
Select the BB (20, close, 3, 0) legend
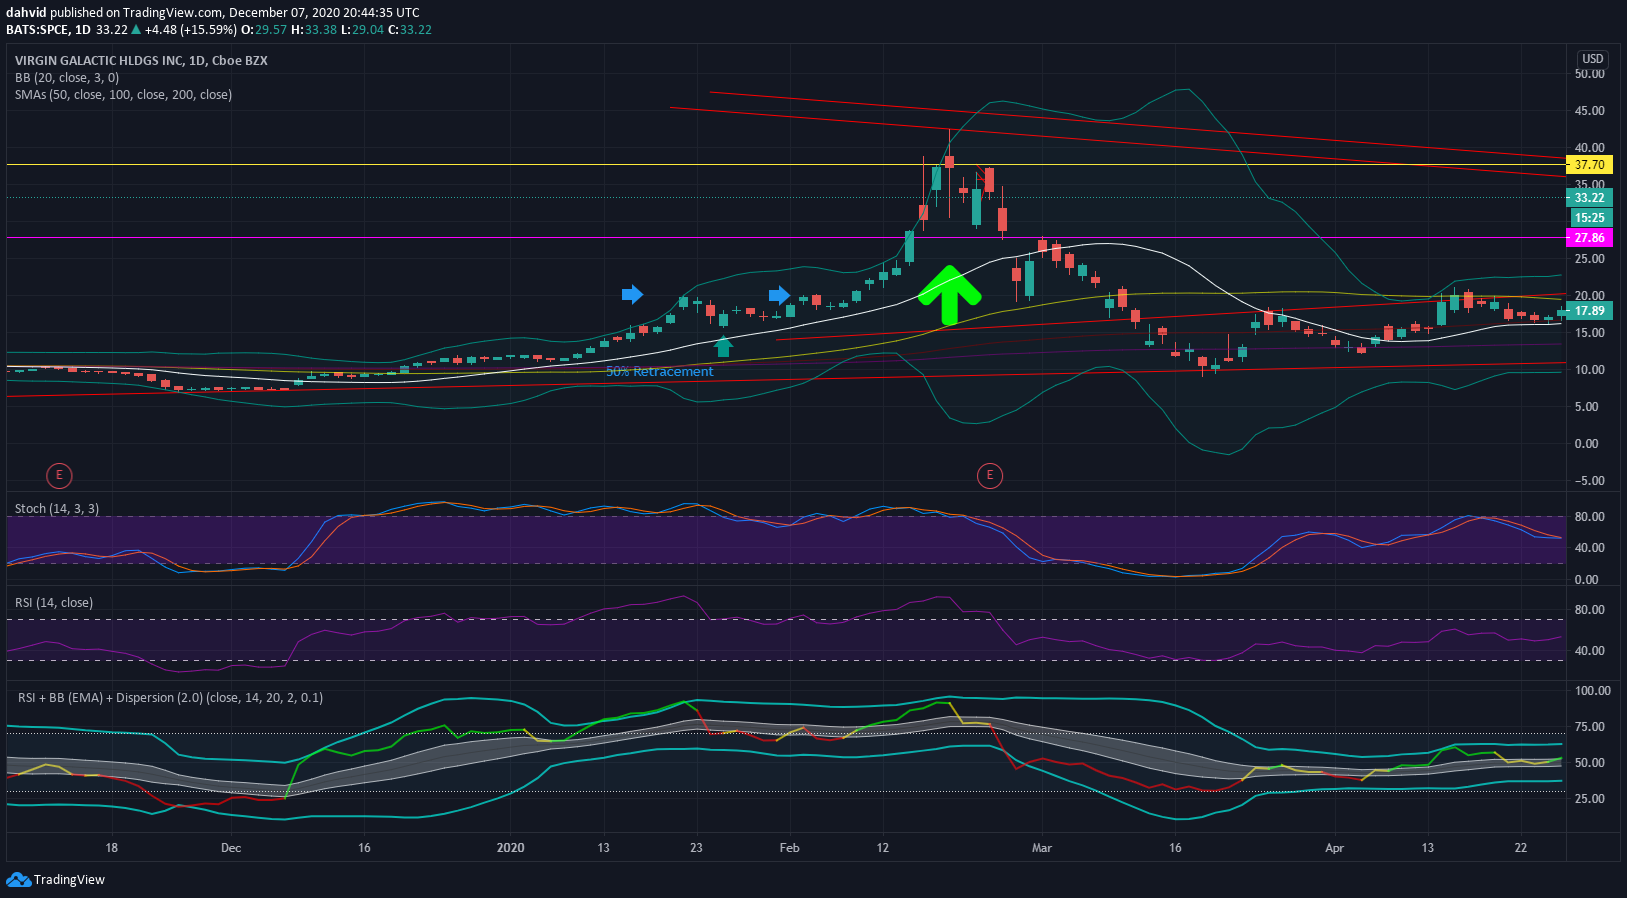67,78
